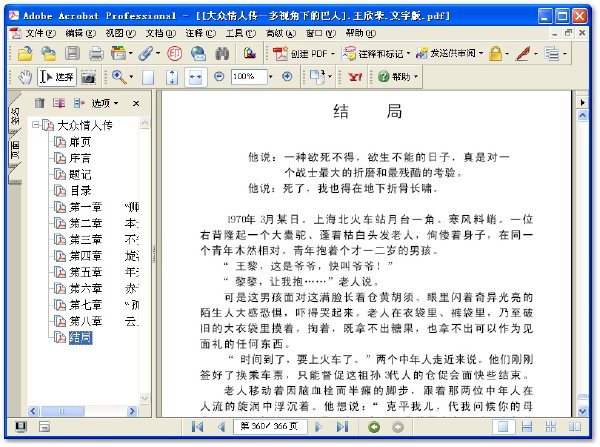Click the Actual Size page icon
The image size is (600, 447).
[148, 77]
